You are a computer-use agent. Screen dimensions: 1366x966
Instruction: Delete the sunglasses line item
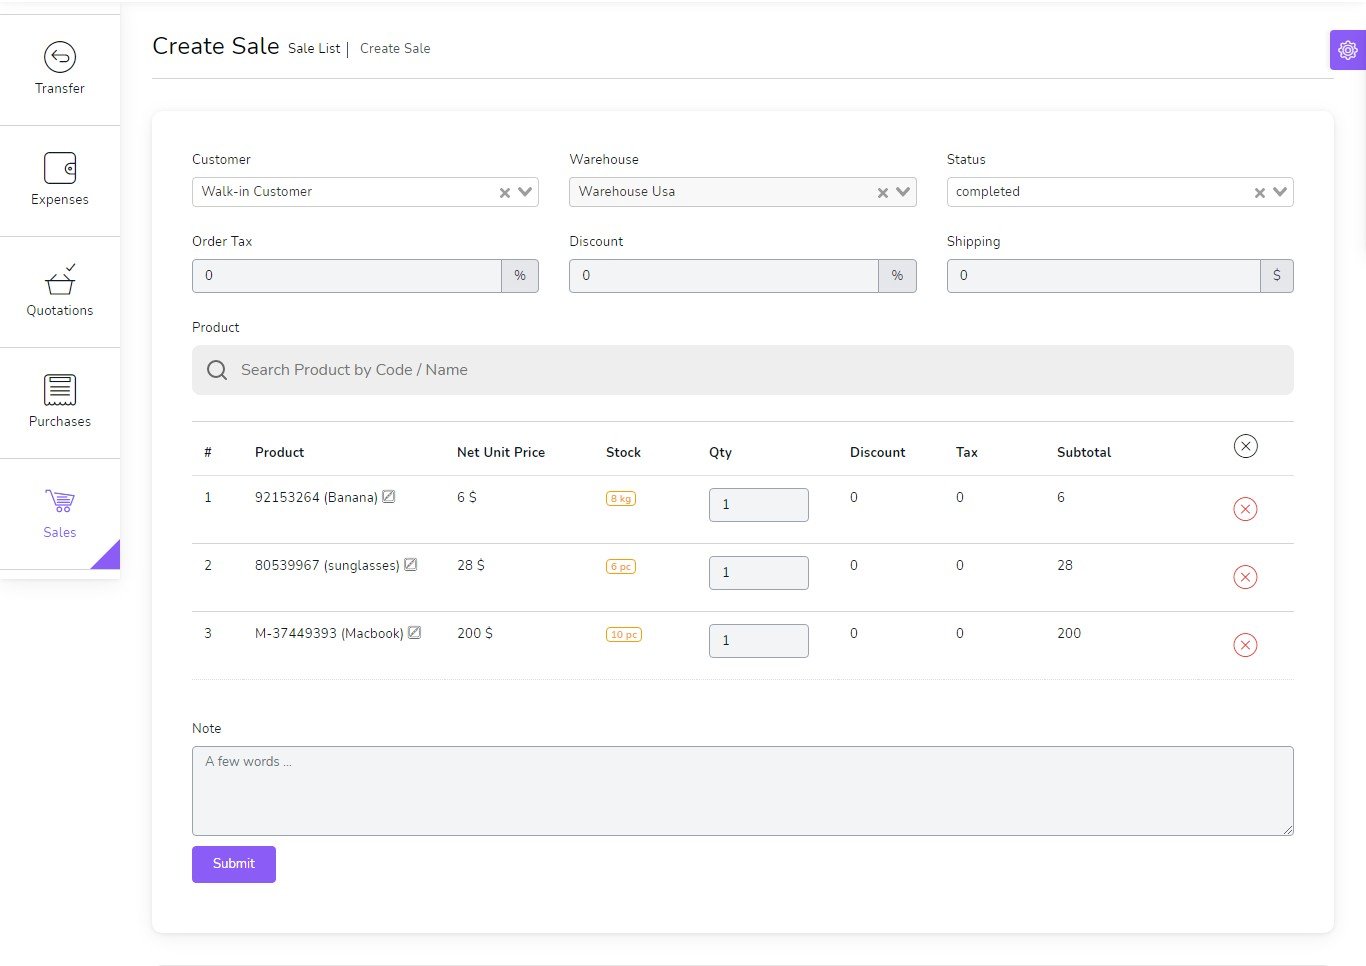(1245, 577)
